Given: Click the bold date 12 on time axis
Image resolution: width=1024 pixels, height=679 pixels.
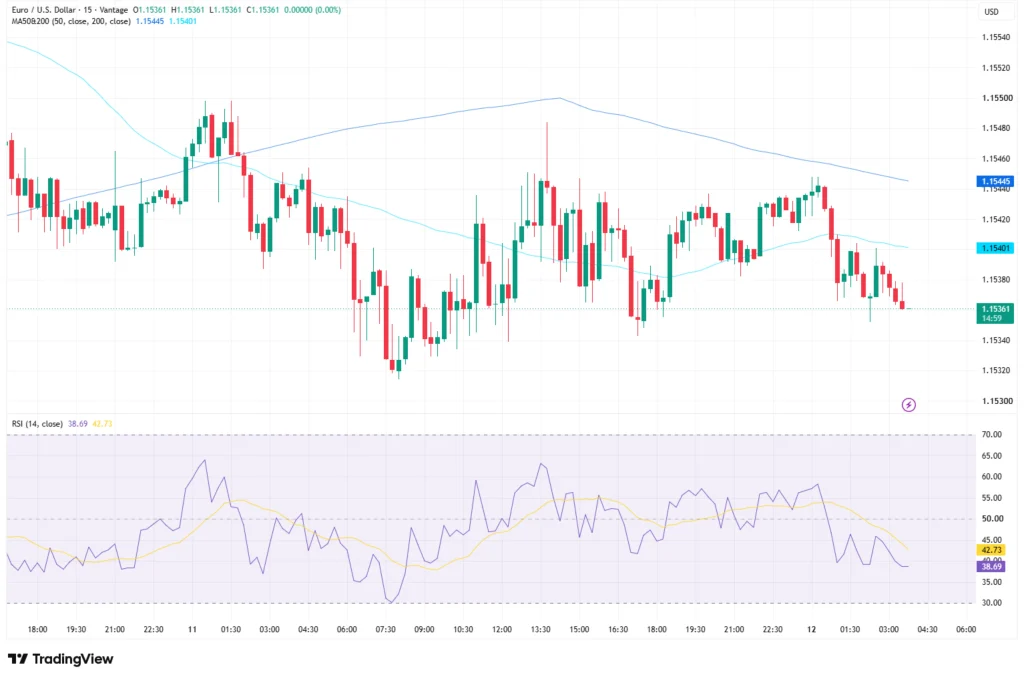Looking at the screenshot, I should click(811, 629).
